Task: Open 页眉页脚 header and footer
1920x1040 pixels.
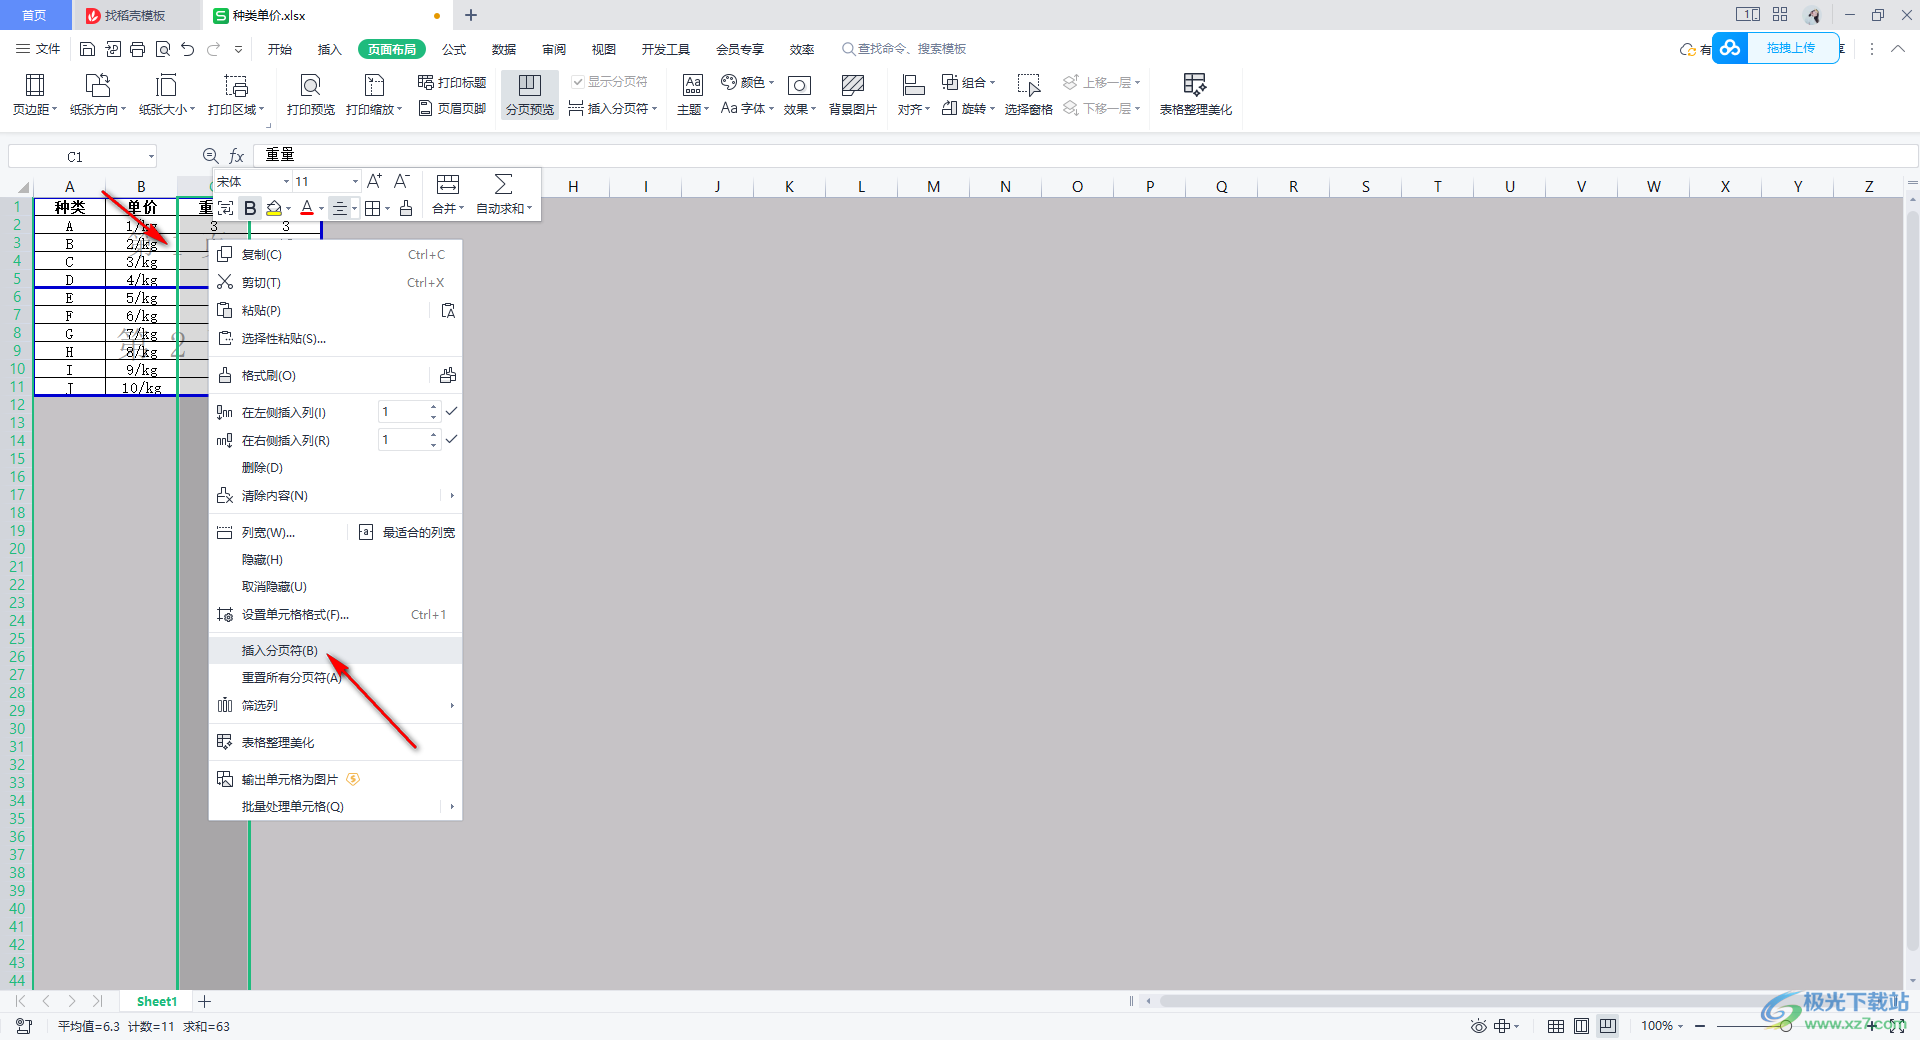Action: pyautogui.click(x=452, y=108)
